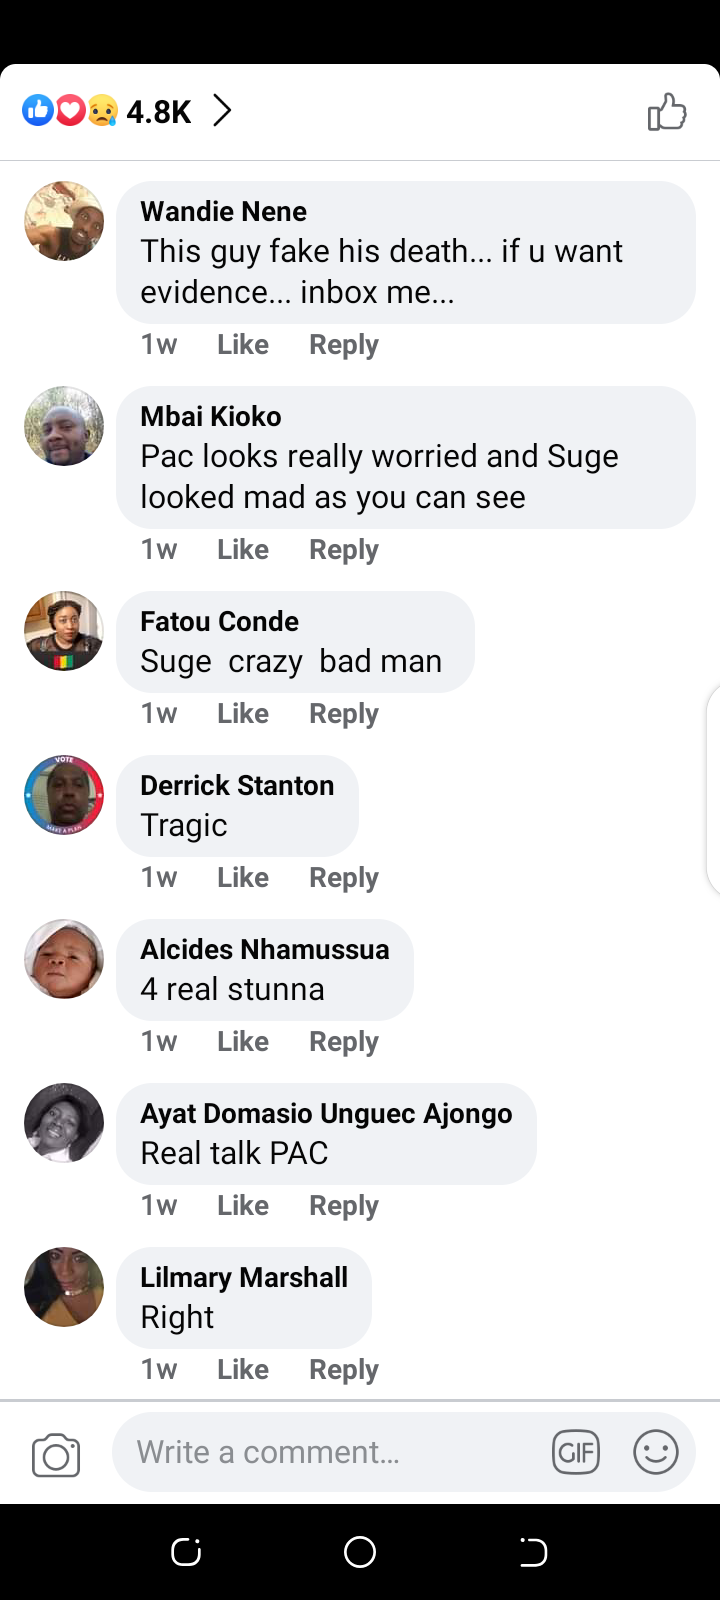Reply to Derrick Stanton's comment
720x1600 pixels.
343,878
